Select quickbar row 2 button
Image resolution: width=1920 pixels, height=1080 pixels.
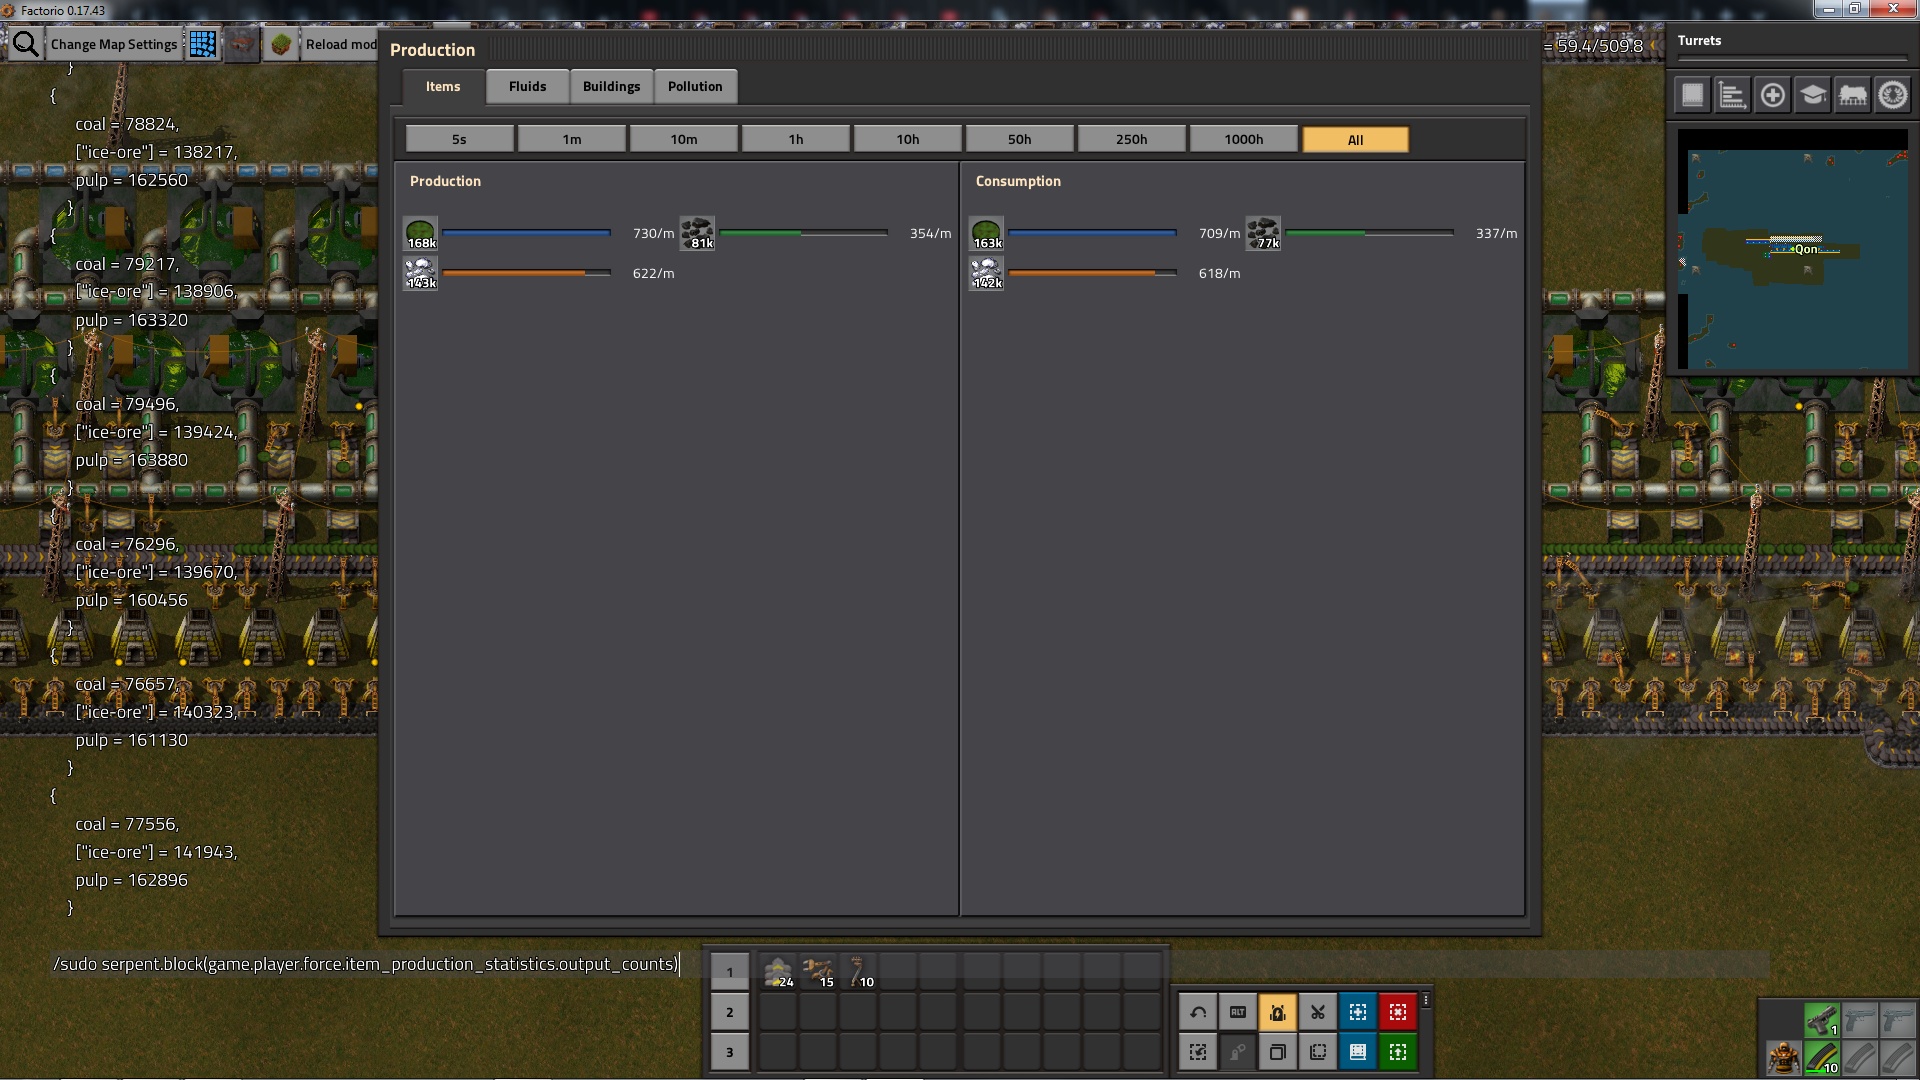click(729, 1012)
